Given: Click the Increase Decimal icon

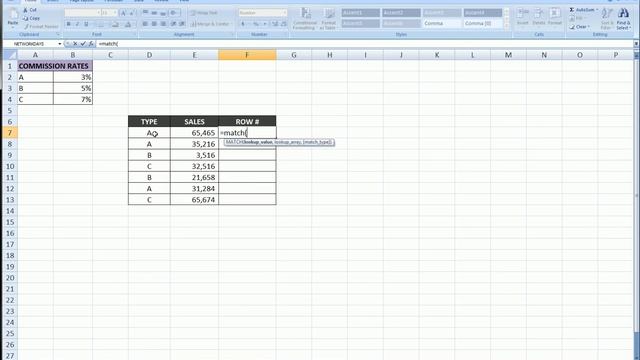Looking at the screenshot, I should [x=275, y=24].
